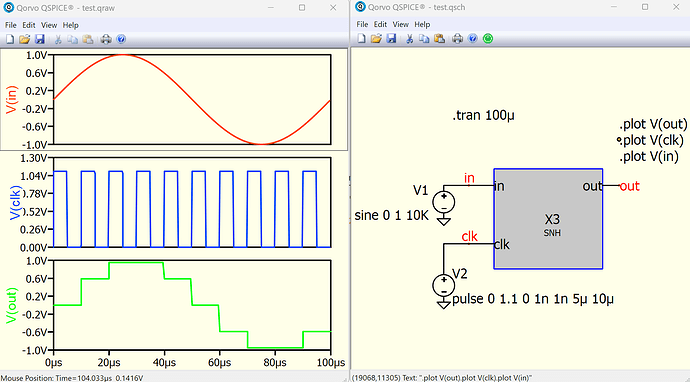
Task: Click the New file icon in waveform window
Action: pyautogui.click(x=10, y=39)
